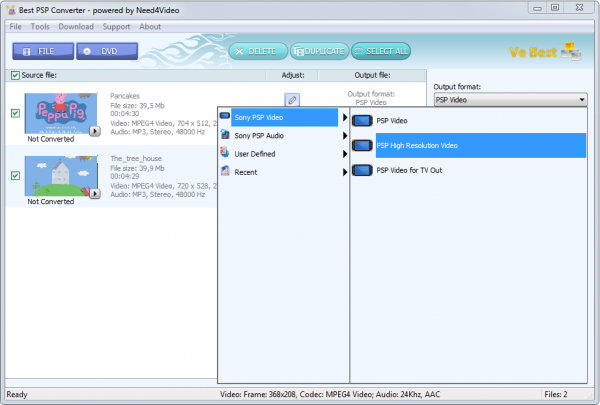The width and height of the screenshot is (600, 405).
Task: Uncheck the The_tree_house video checkbox
Action: tap(15, 176)
